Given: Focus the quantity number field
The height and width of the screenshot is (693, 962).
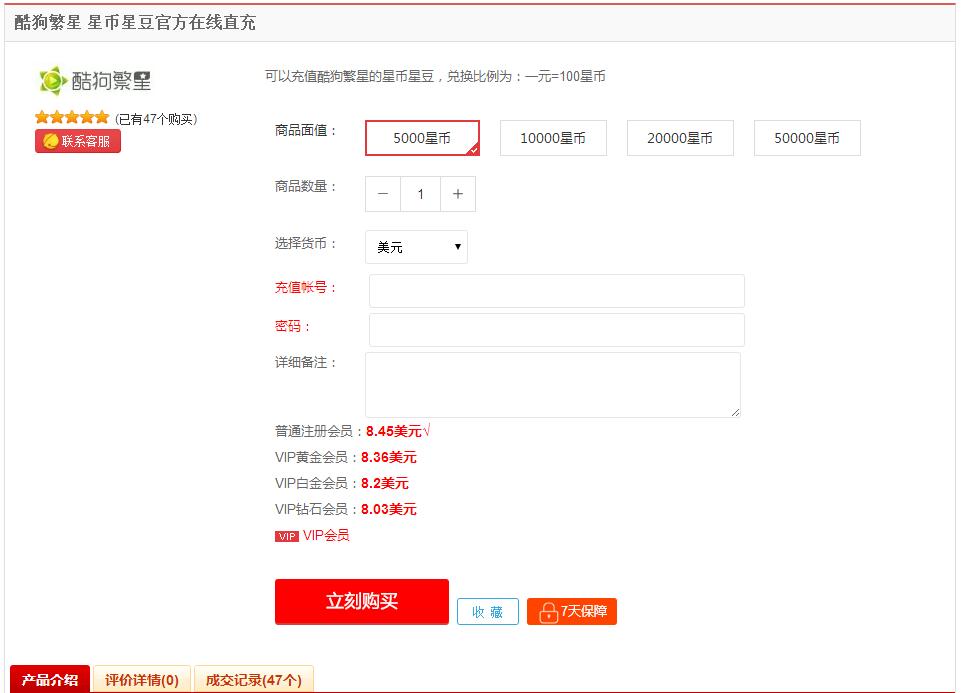Looking at the screenshot, I should [x=420, y=194].
